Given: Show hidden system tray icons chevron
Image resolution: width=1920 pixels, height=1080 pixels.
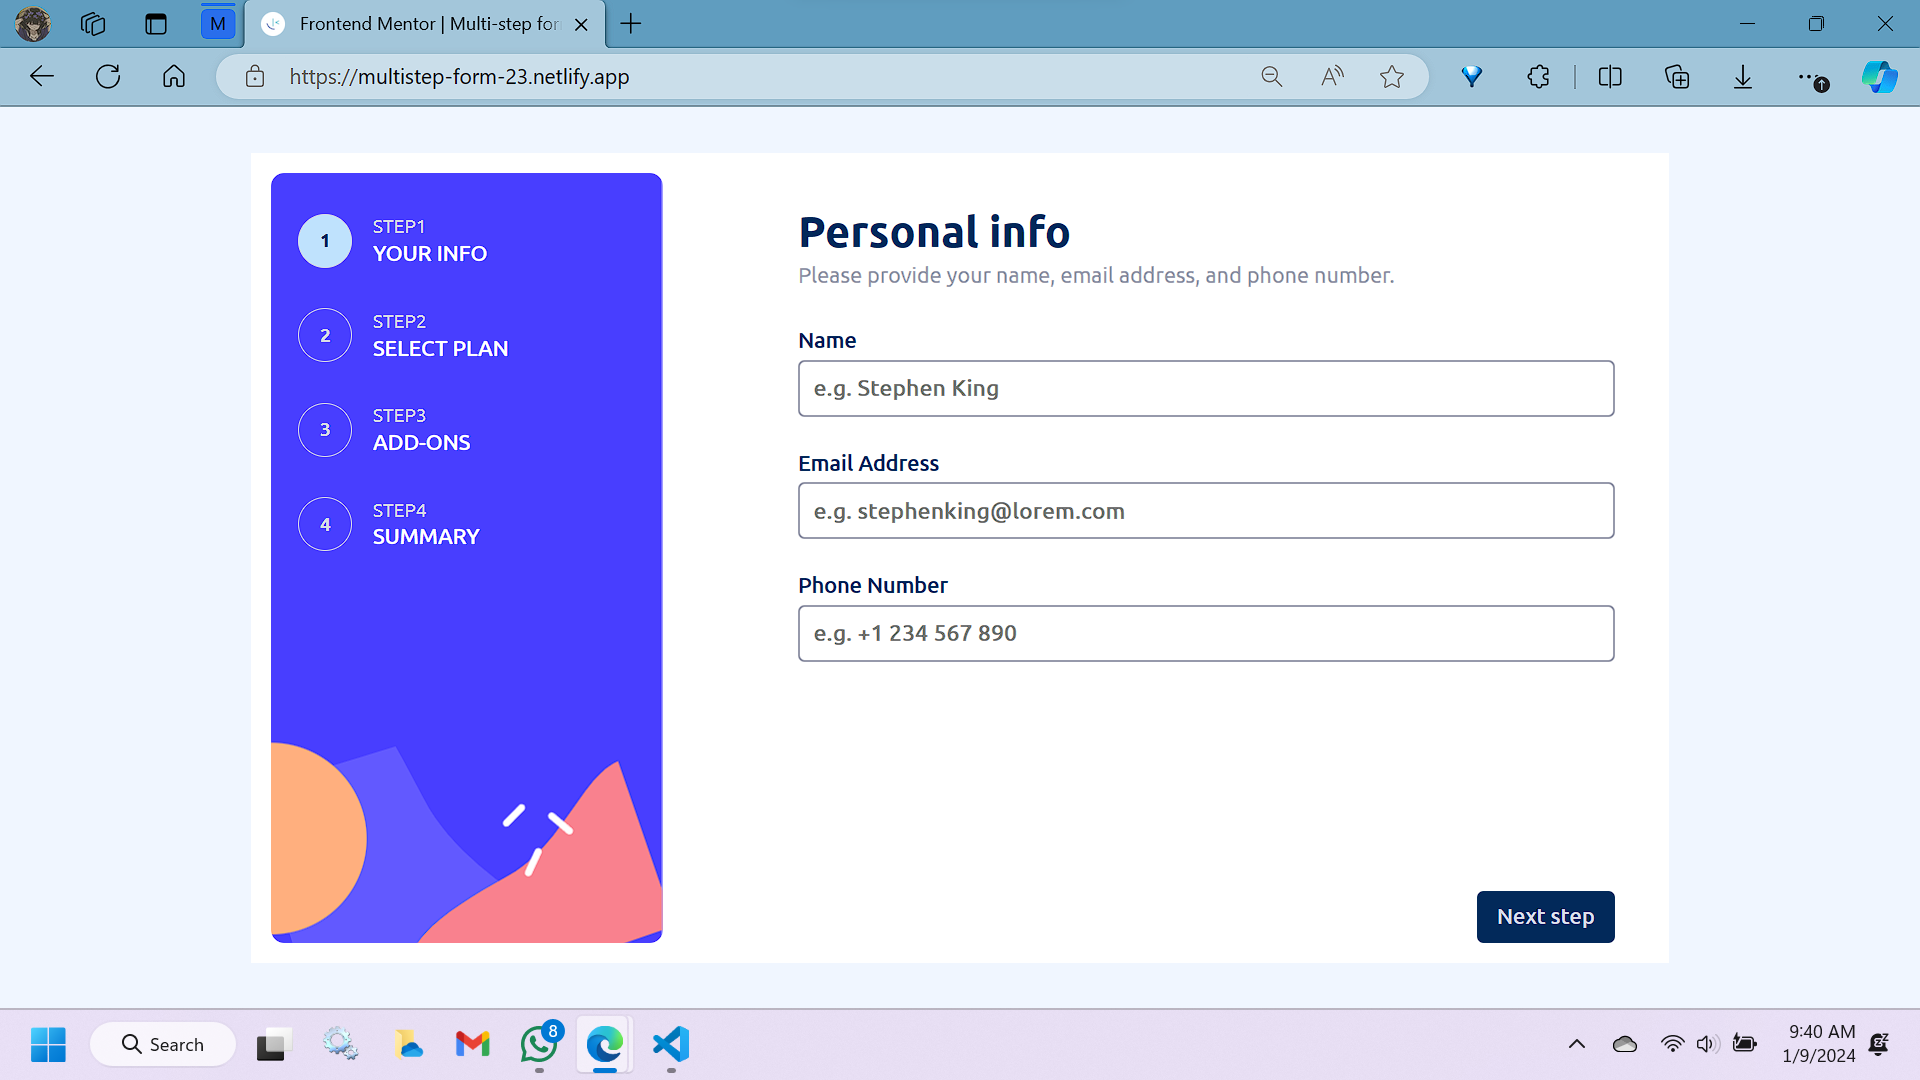Looking at the screenshot, I should coord(1577,1044).
